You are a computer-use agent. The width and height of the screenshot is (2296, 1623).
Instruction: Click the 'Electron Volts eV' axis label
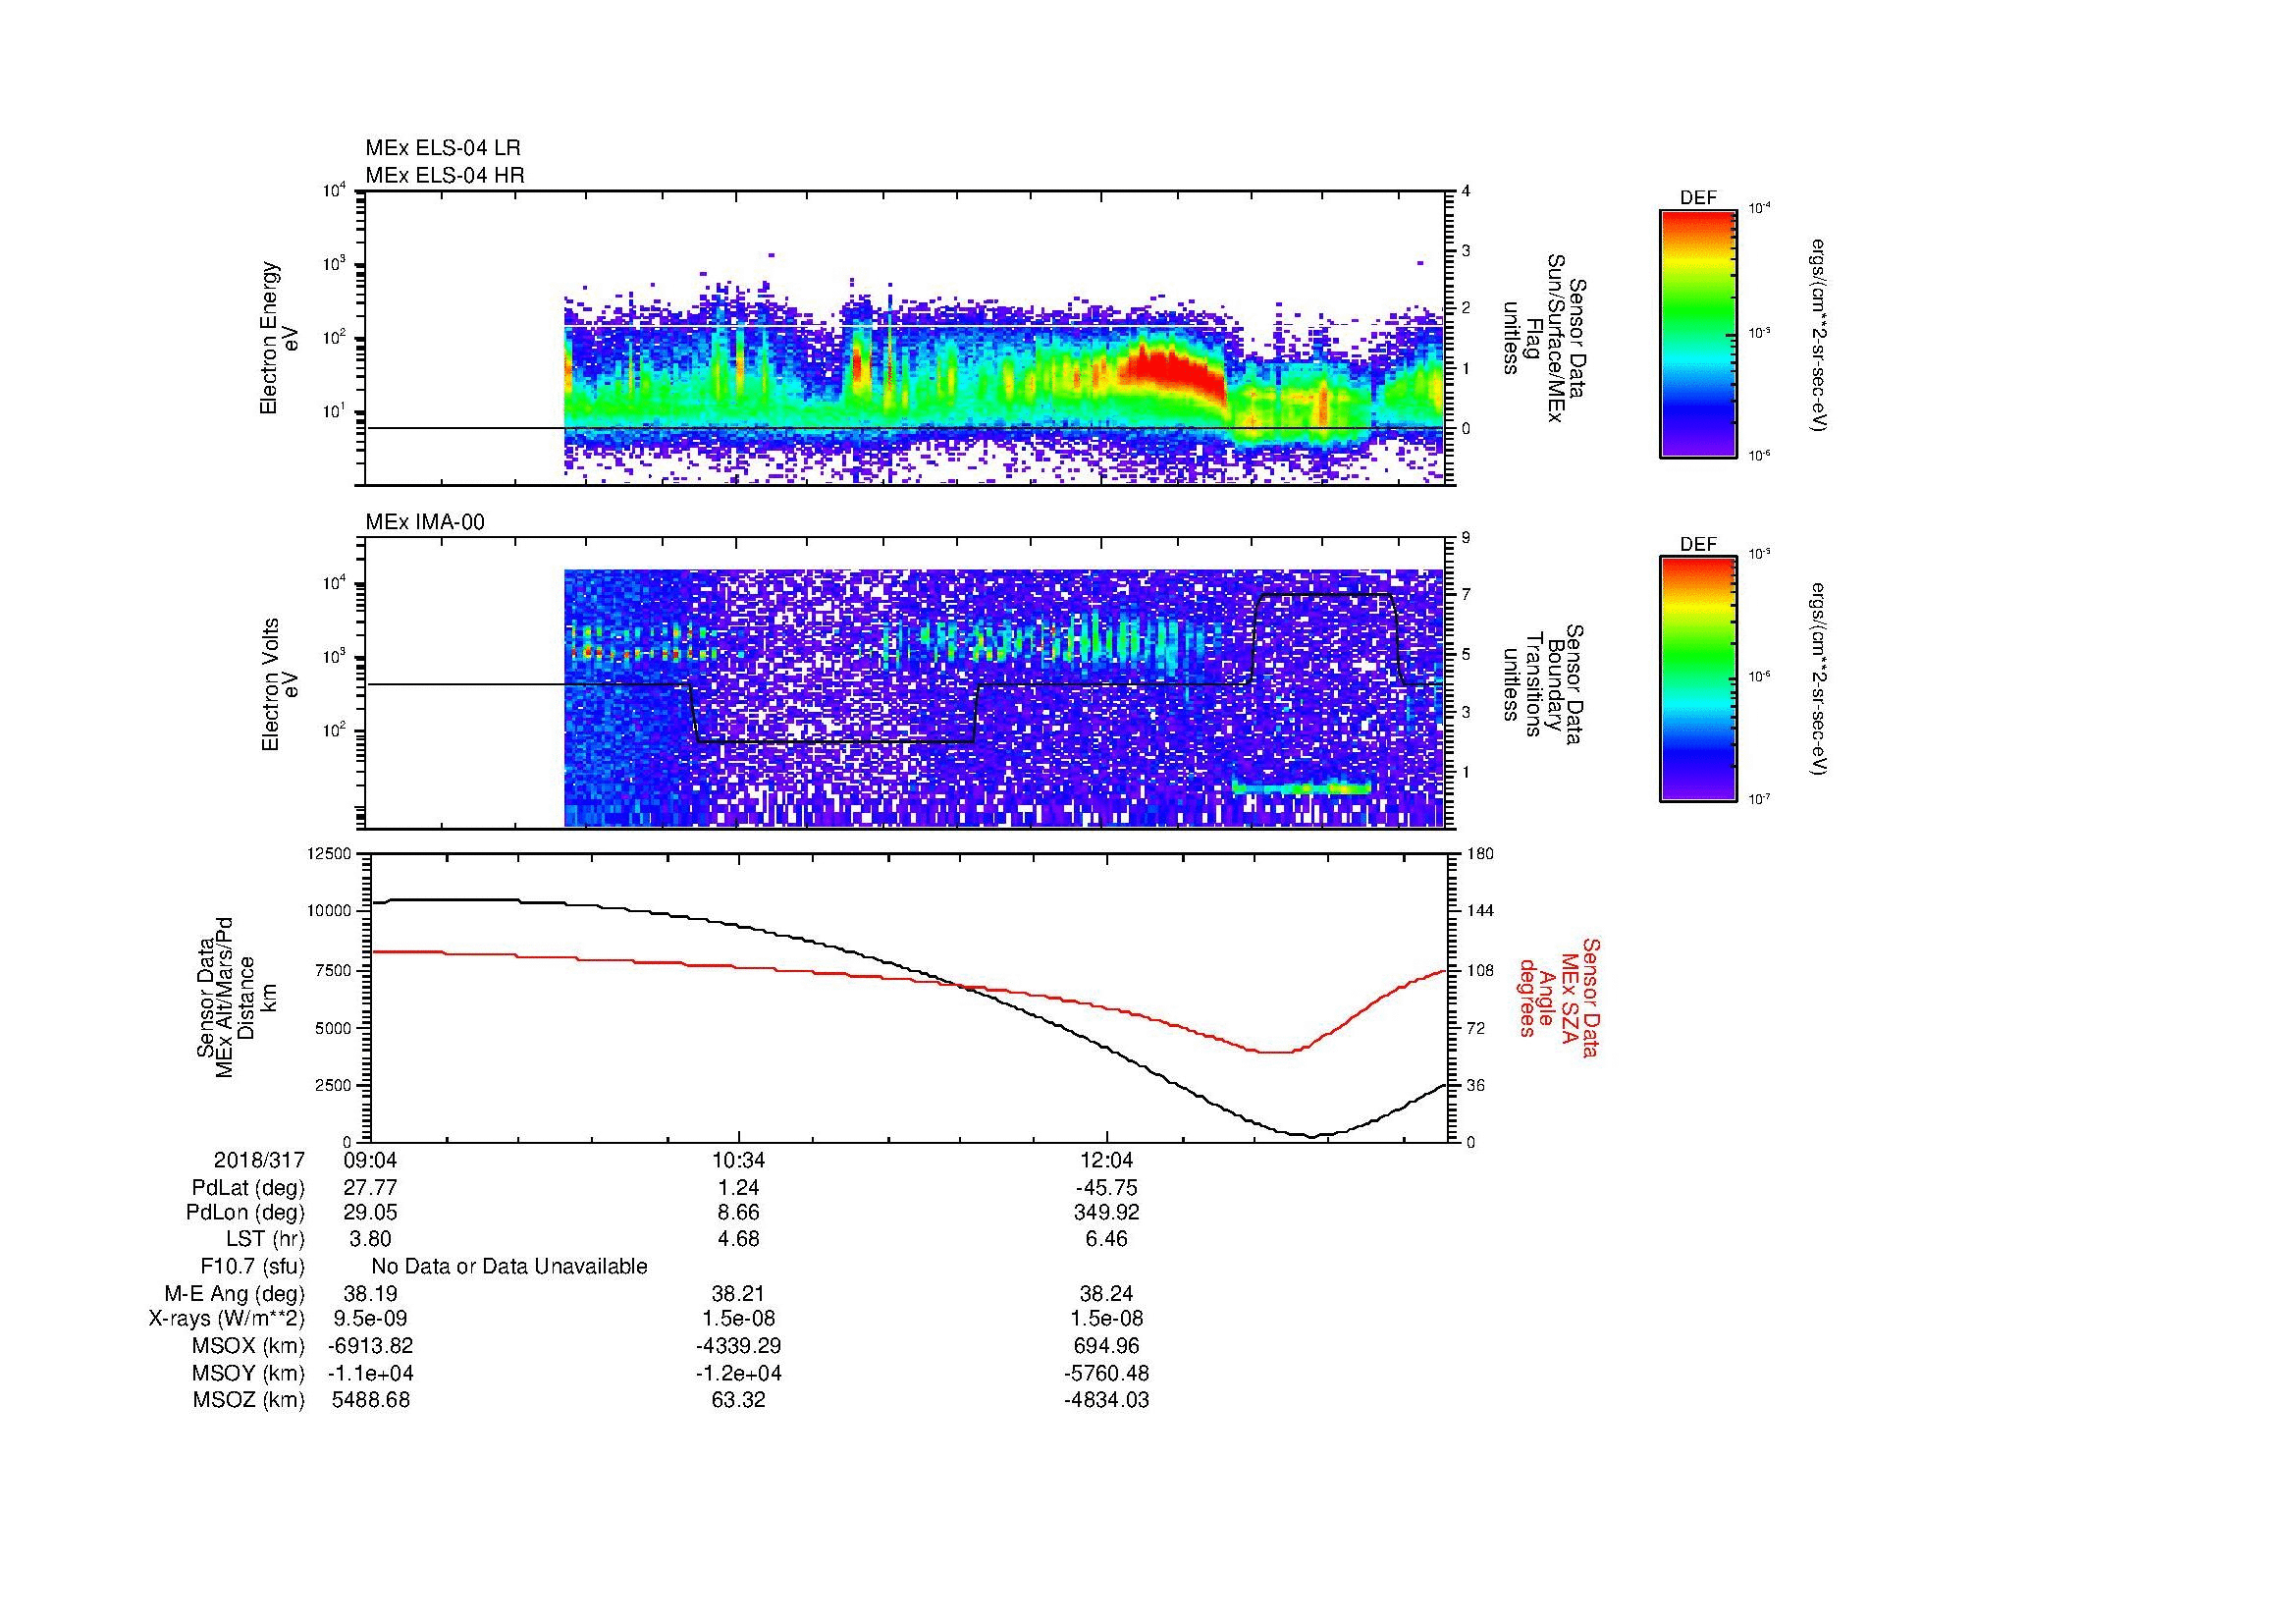[279, 684]
